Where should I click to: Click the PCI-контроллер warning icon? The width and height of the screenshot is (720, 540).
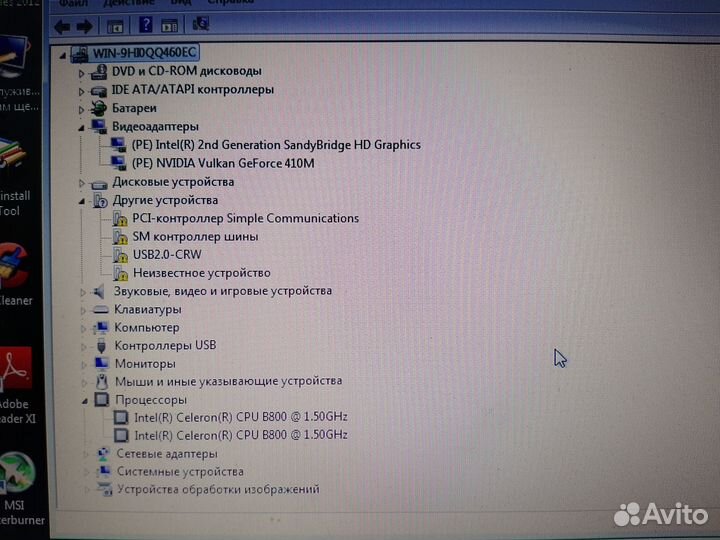pyautogui.click(x=120, y=219)
